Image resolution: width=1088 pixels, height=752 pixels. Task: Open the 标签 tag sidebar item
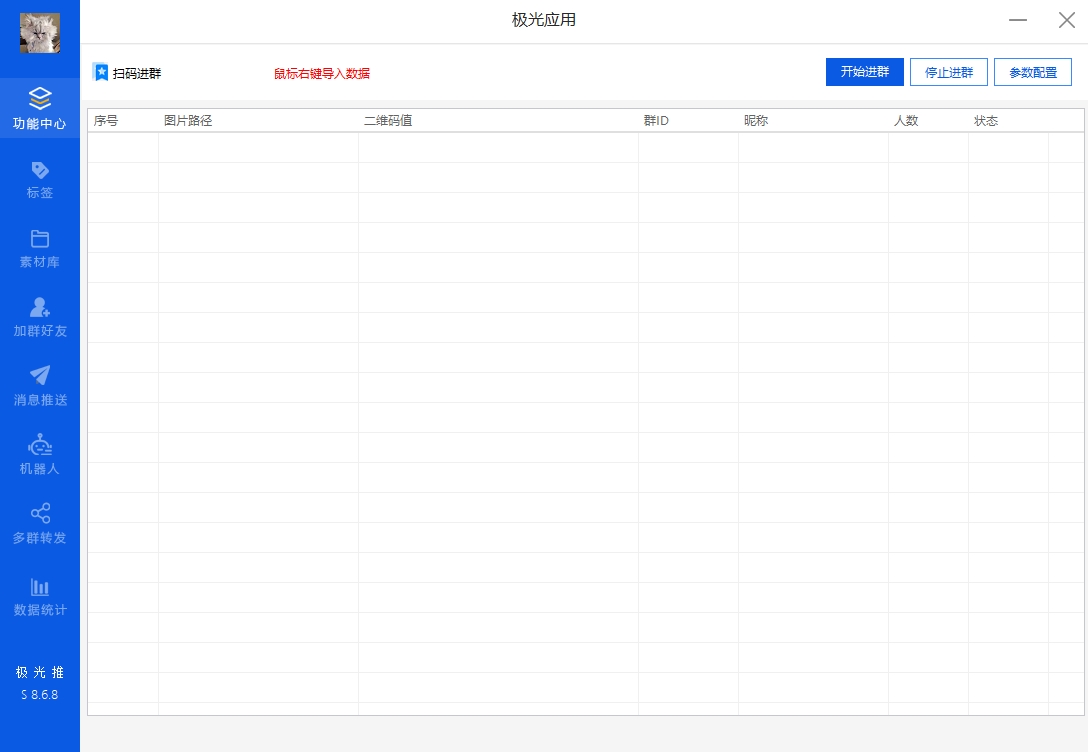point(40,180)
